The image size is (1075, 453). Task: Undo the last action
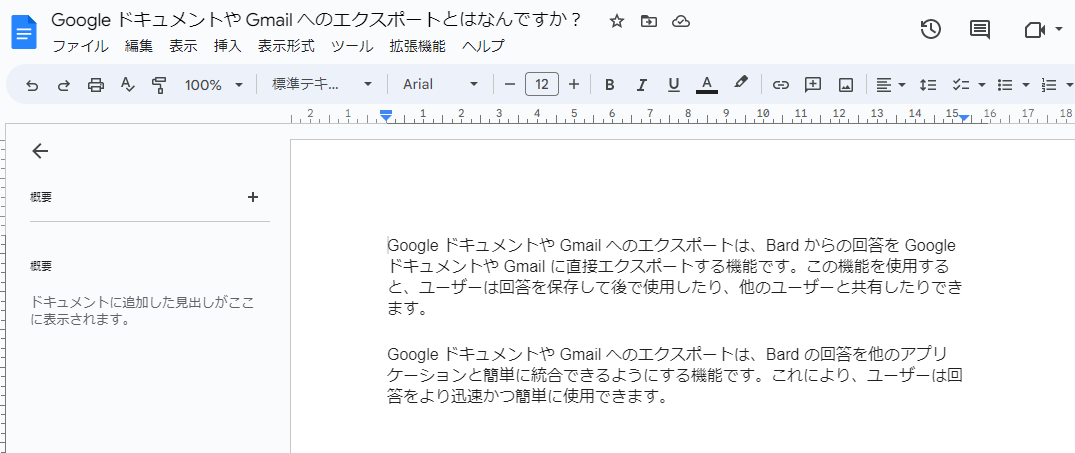point(31,85)
